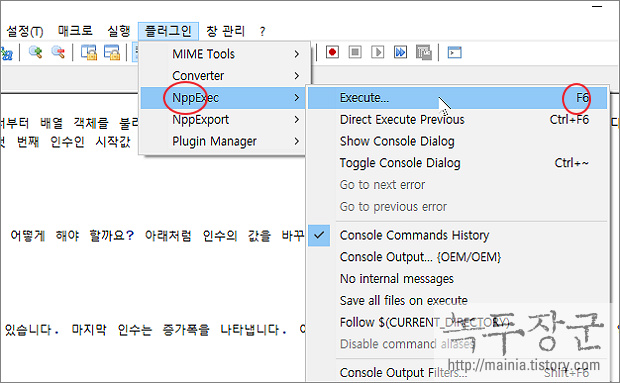This screenshot has width=620, height=383.
Task: Expand MIME Tools submenu
Action: click(223, 54)
